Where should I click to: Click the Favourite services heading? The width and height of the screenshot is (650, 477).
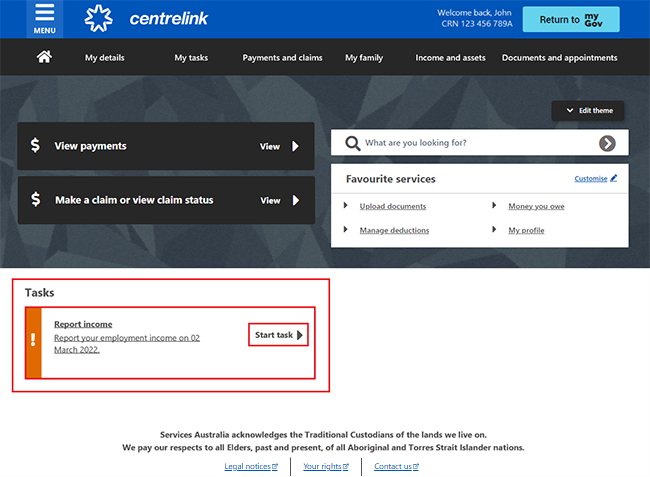pos(390,179)
